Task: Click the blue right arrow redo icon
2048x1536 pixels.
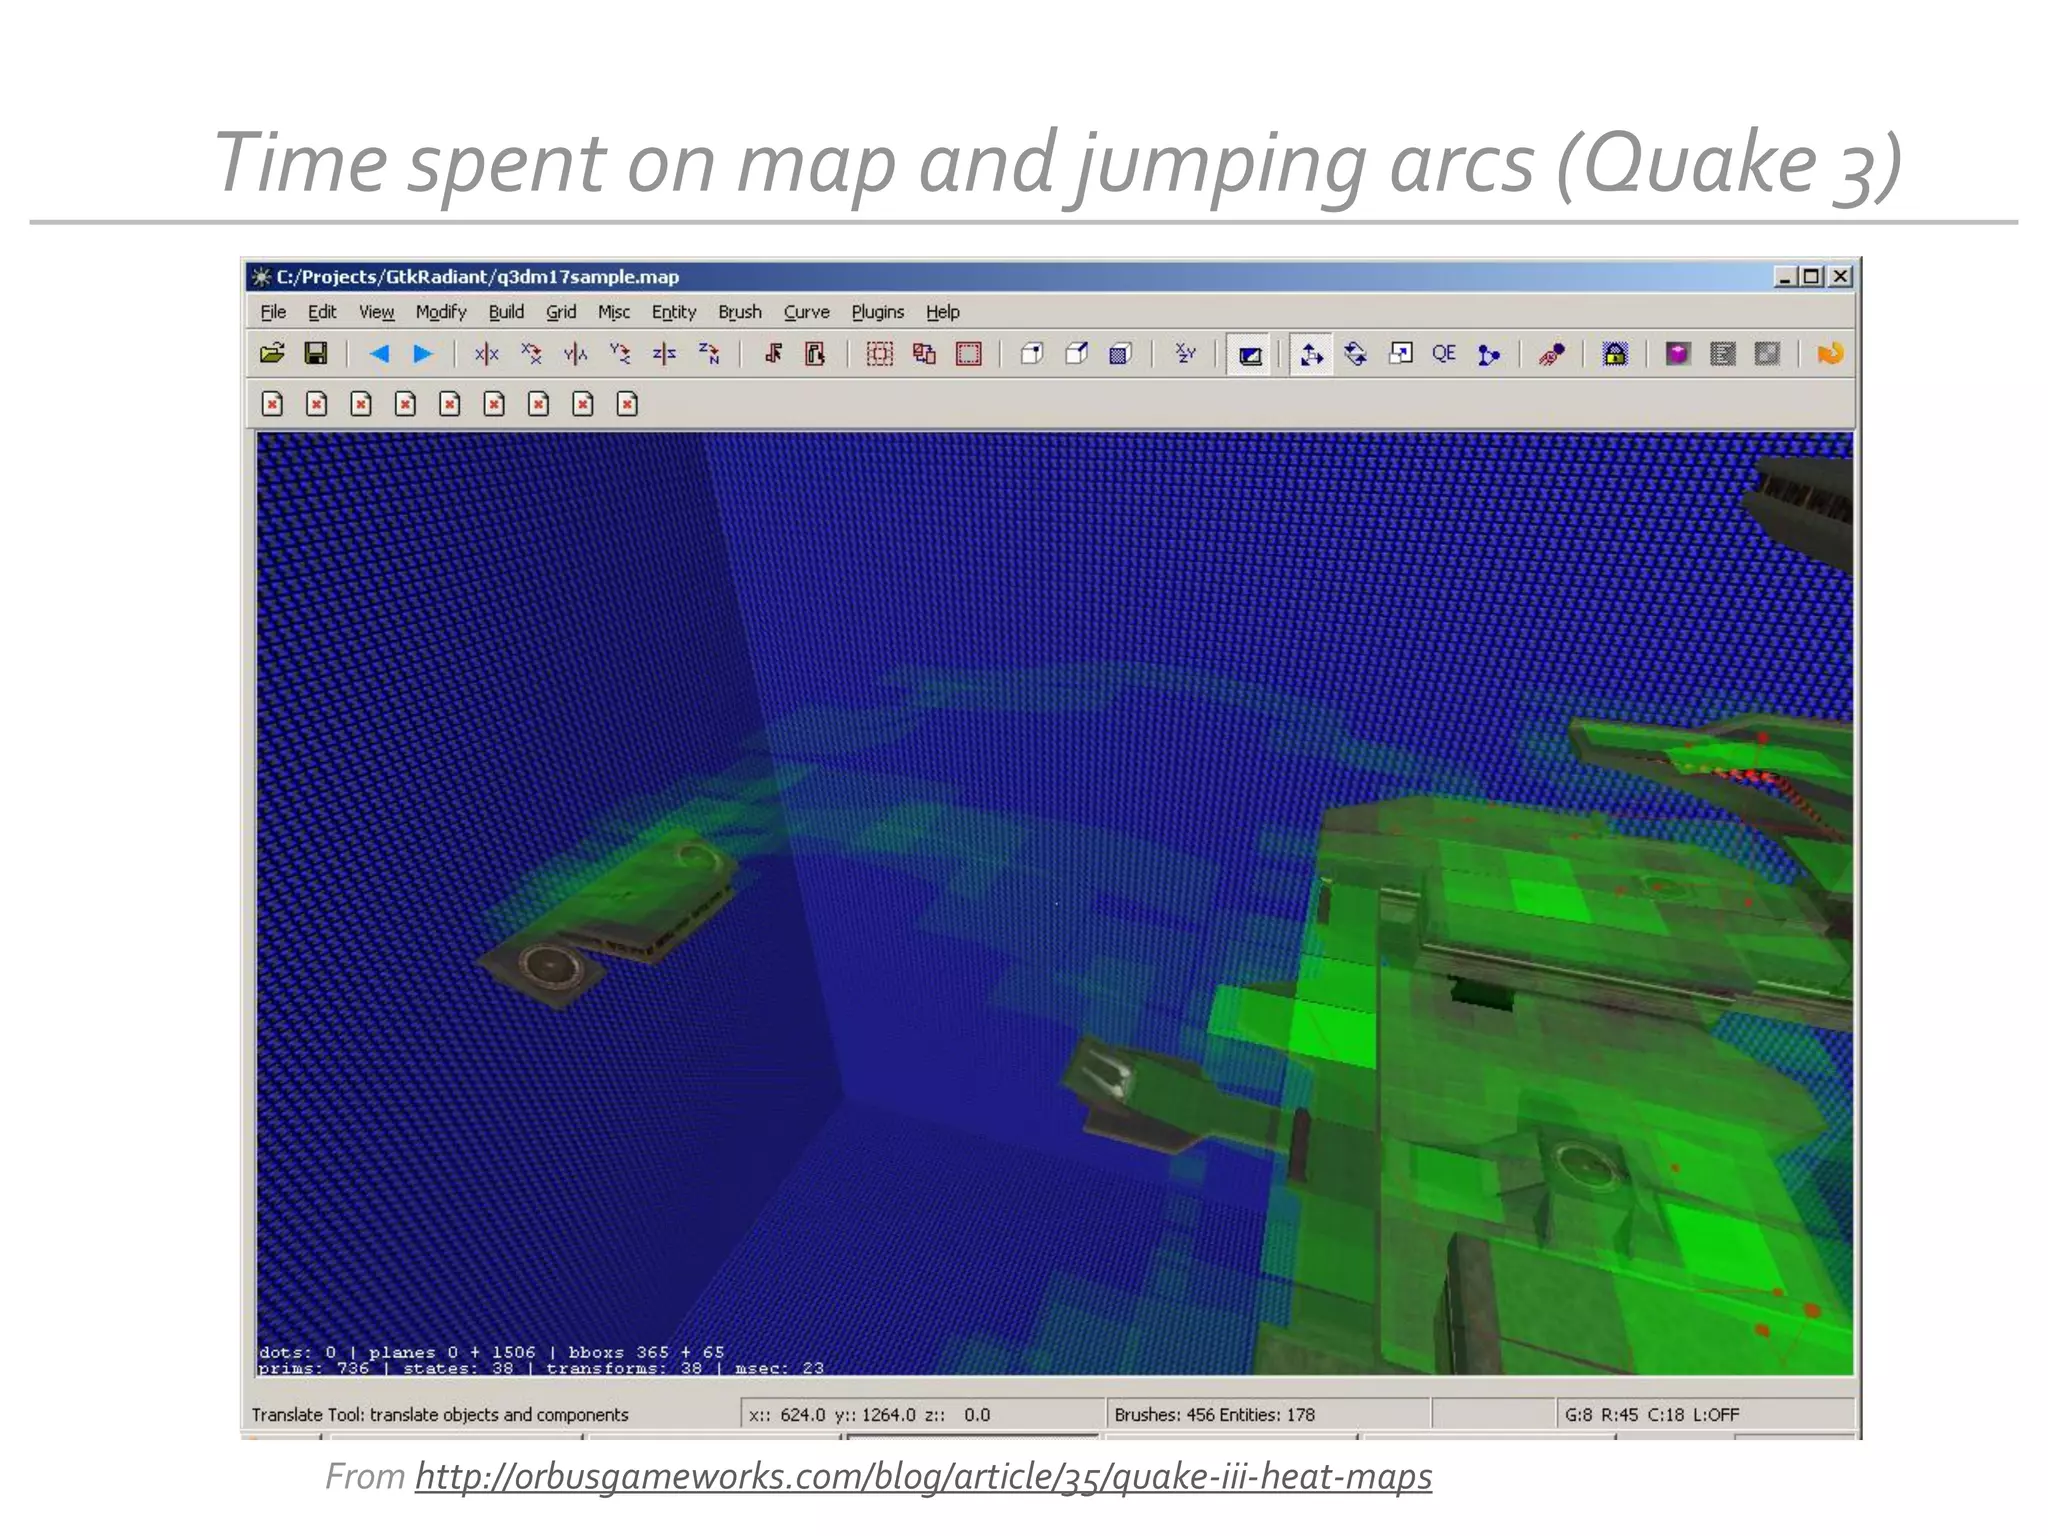Action: (423, 354)
